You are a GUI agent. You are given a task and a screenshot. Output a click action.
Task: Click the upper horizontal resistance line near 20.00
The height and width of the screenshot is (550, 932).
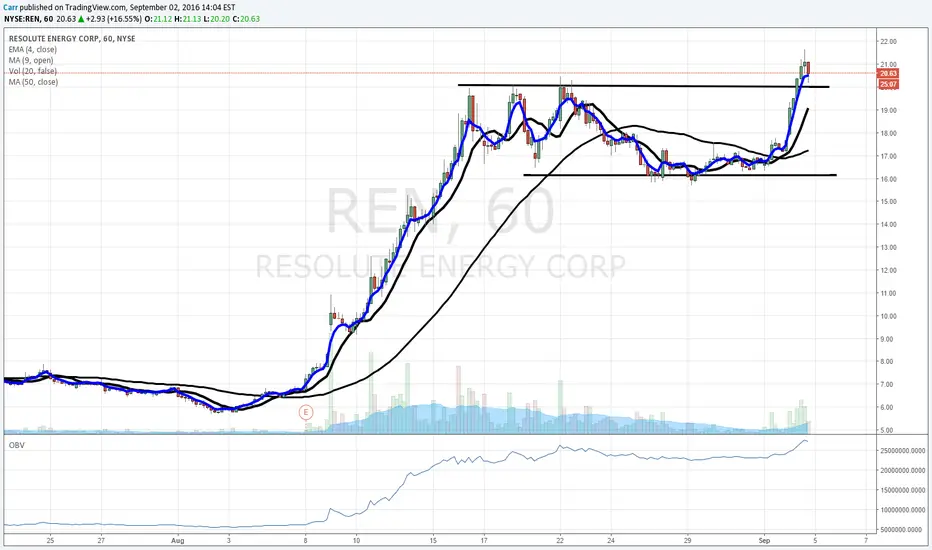point(643,86)
